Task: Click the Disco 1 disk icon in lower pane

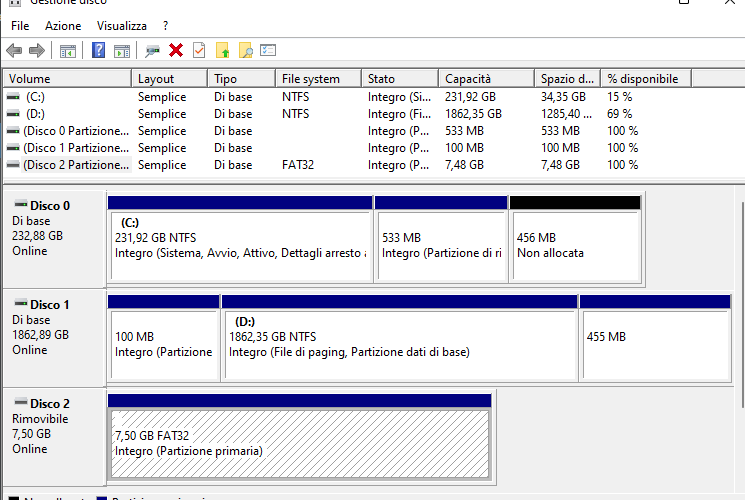Action: pyautogui.click(x=21, y=304)
